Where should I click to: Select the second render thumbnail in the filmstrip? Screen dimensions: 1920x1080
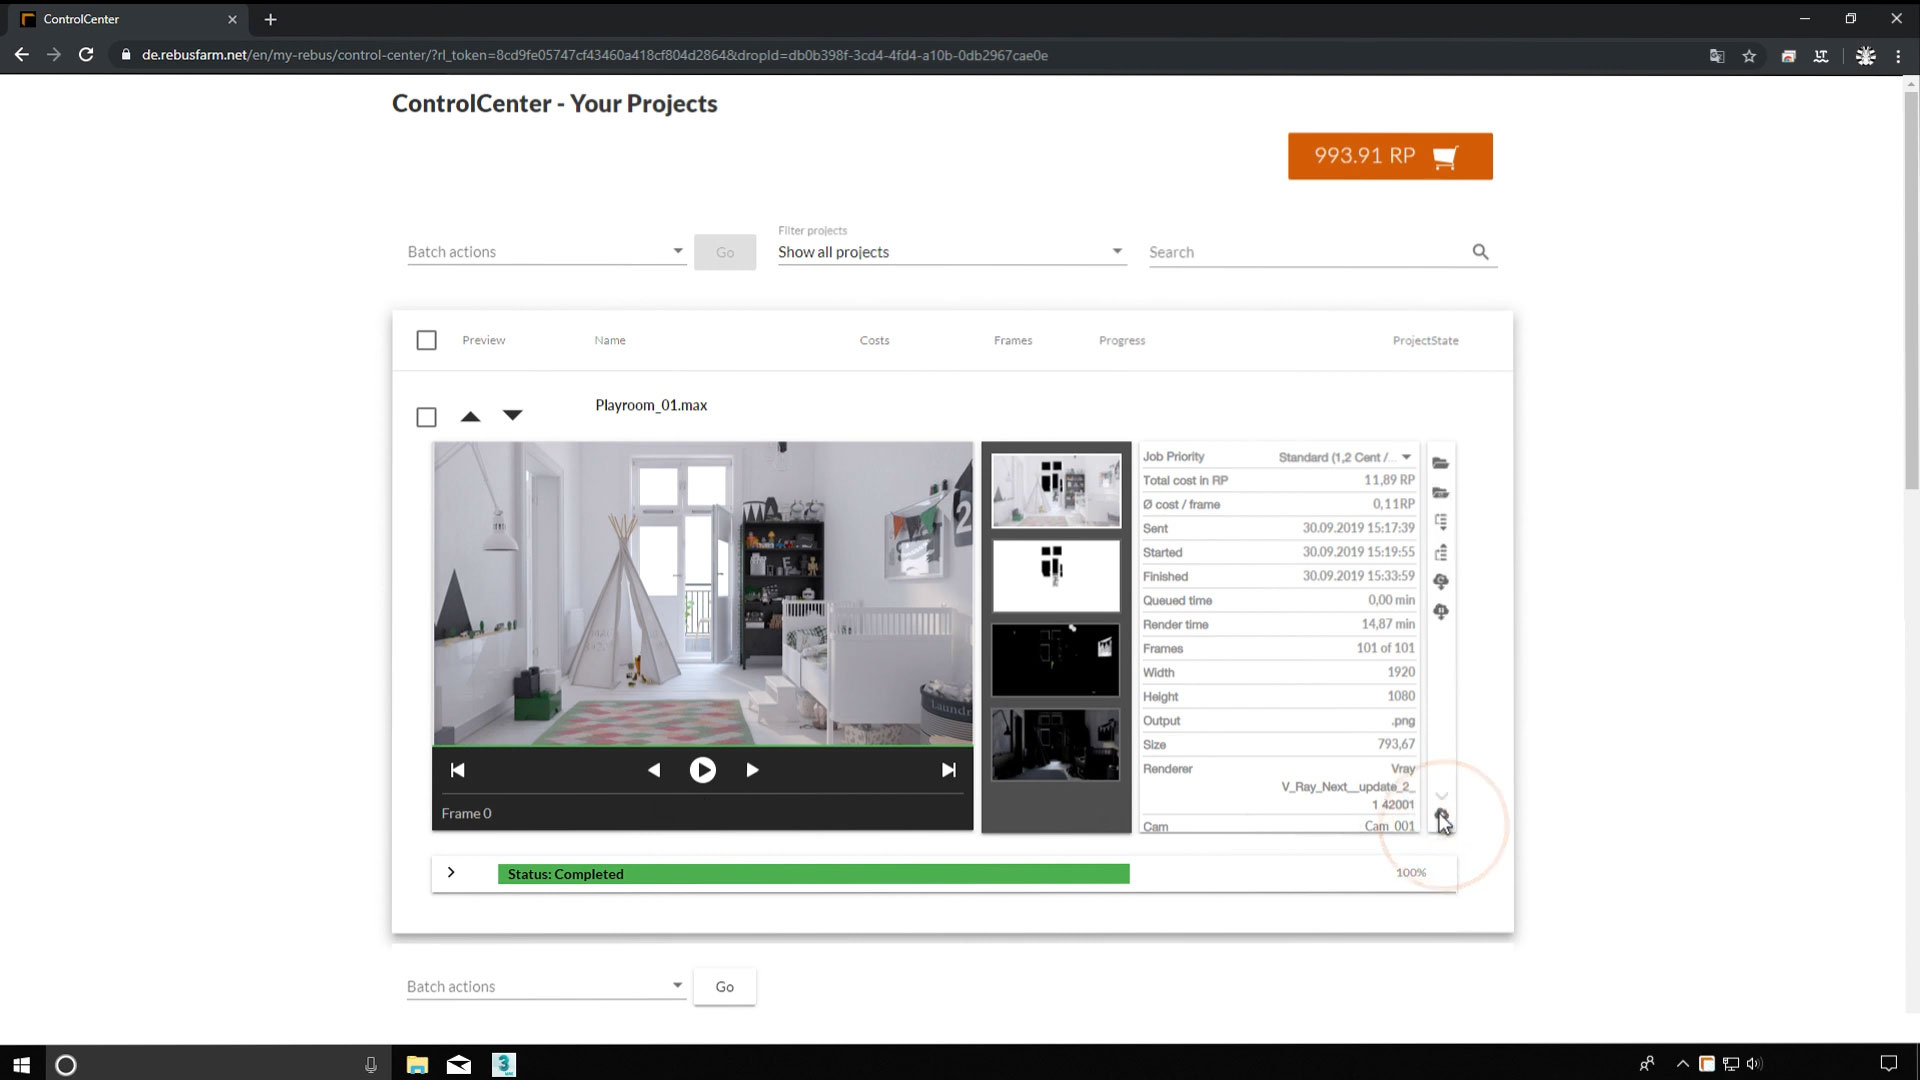tap(1056, 575)
